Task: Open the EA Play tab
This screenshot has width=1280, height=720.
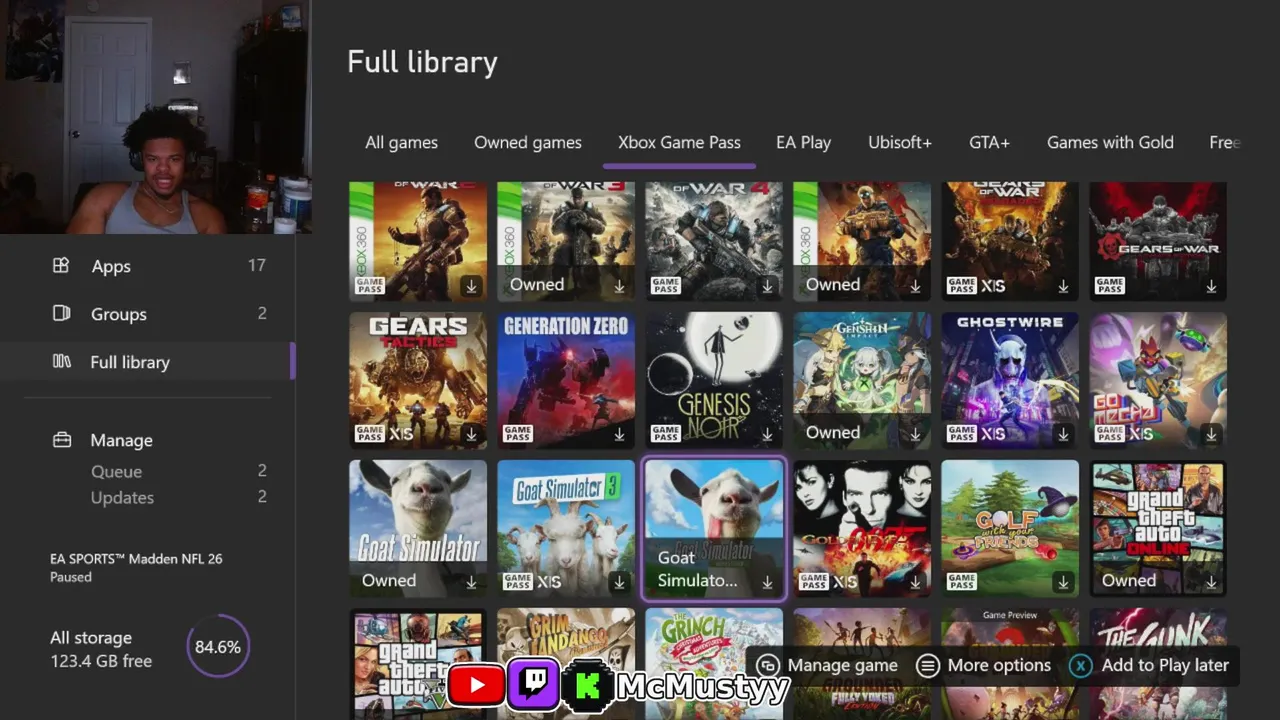Action: click(x=804, y=142)
